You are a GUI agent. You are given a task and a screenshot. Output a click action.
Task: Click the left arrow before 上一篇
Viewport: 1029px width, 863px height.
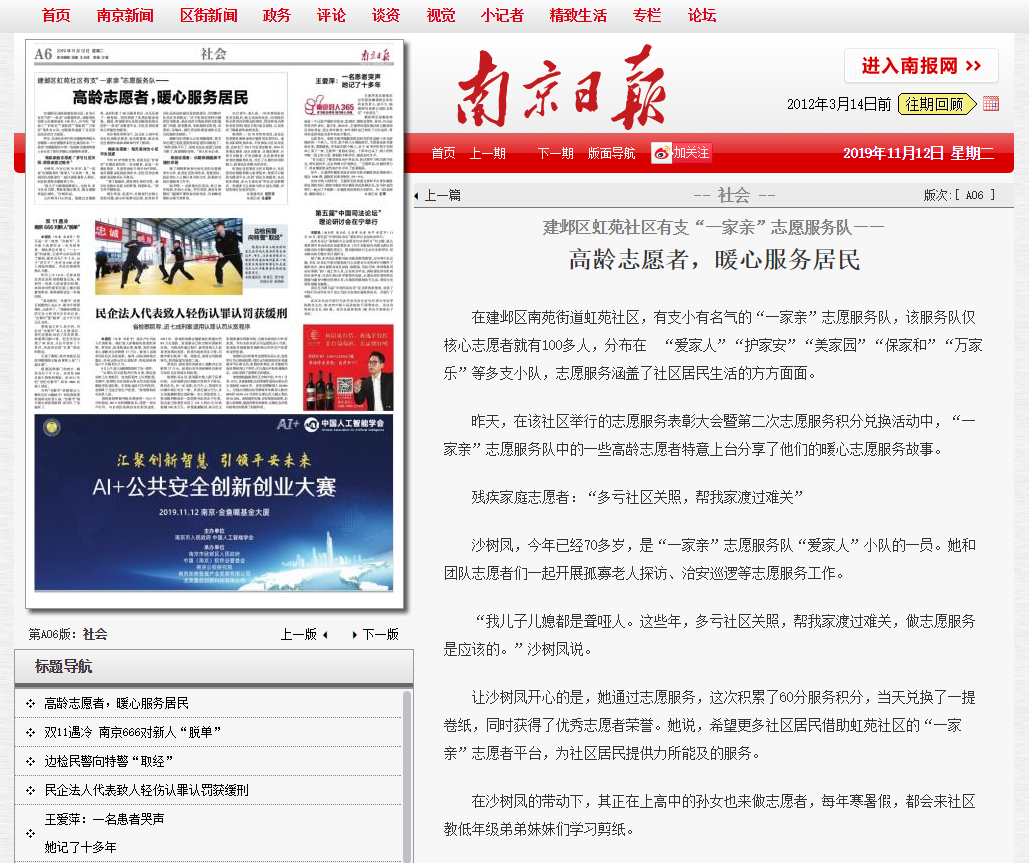(417, 196)
